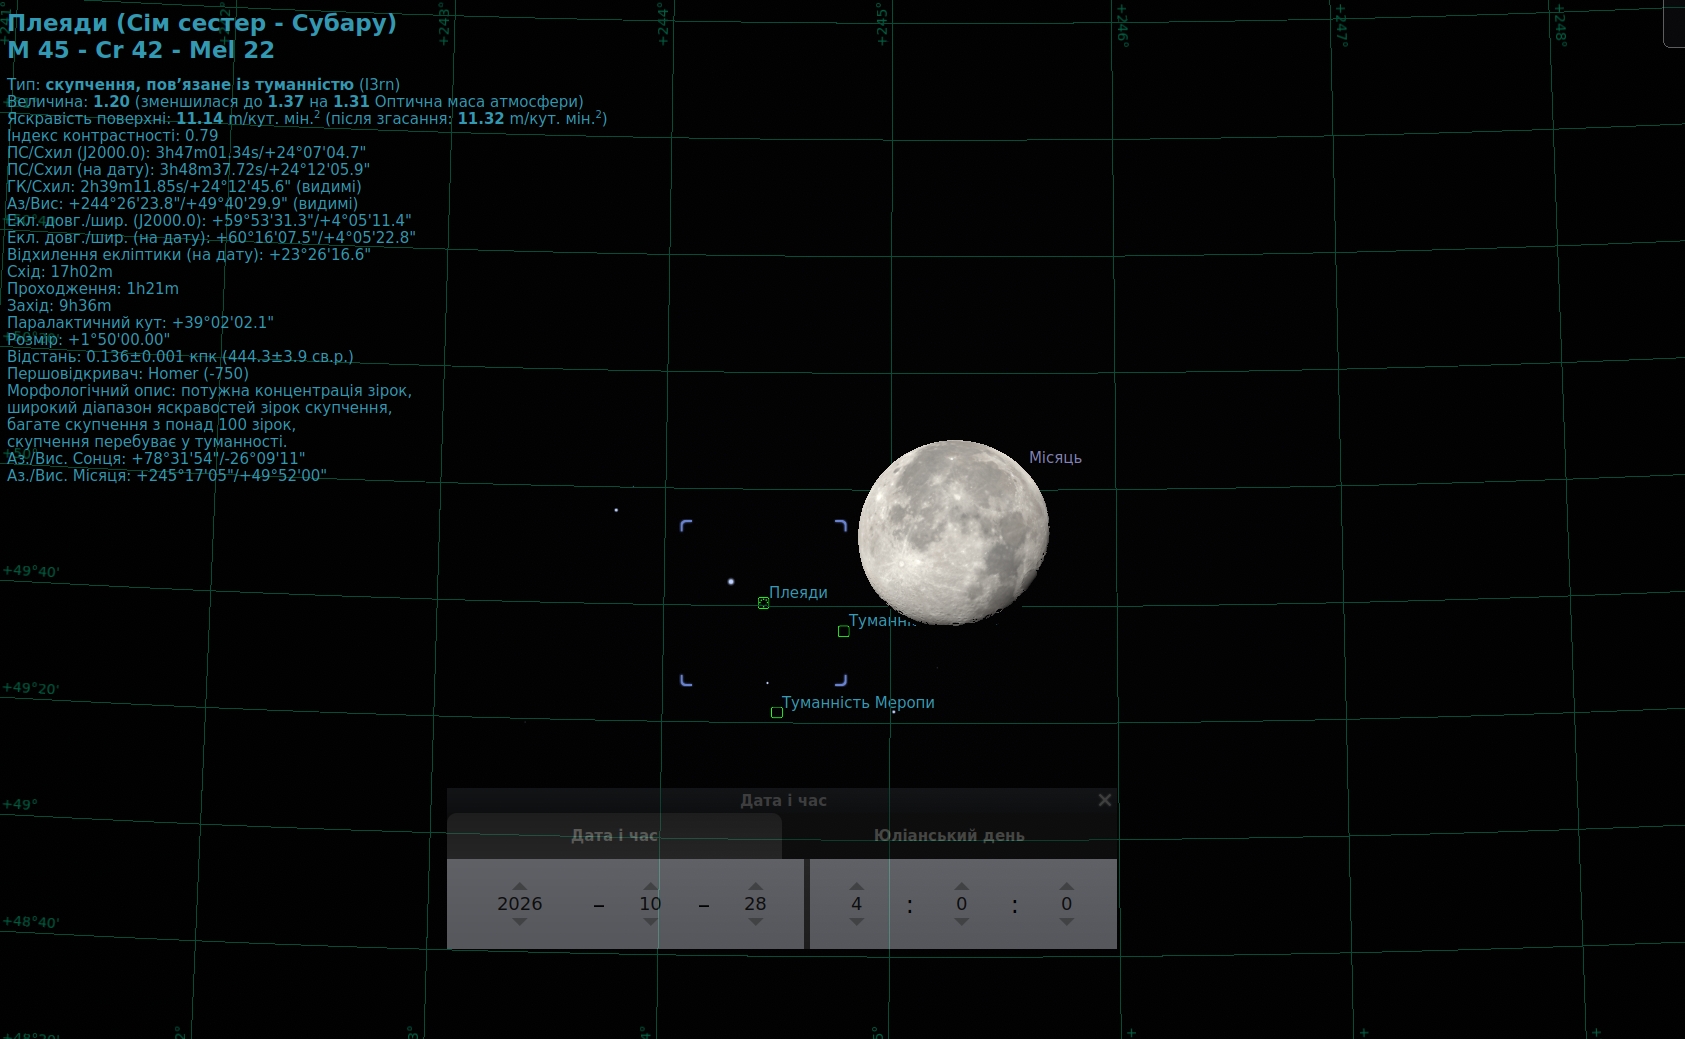Select the Moon disc in the sky
Screen dimensions: 1685x1039
coord(953,533)
